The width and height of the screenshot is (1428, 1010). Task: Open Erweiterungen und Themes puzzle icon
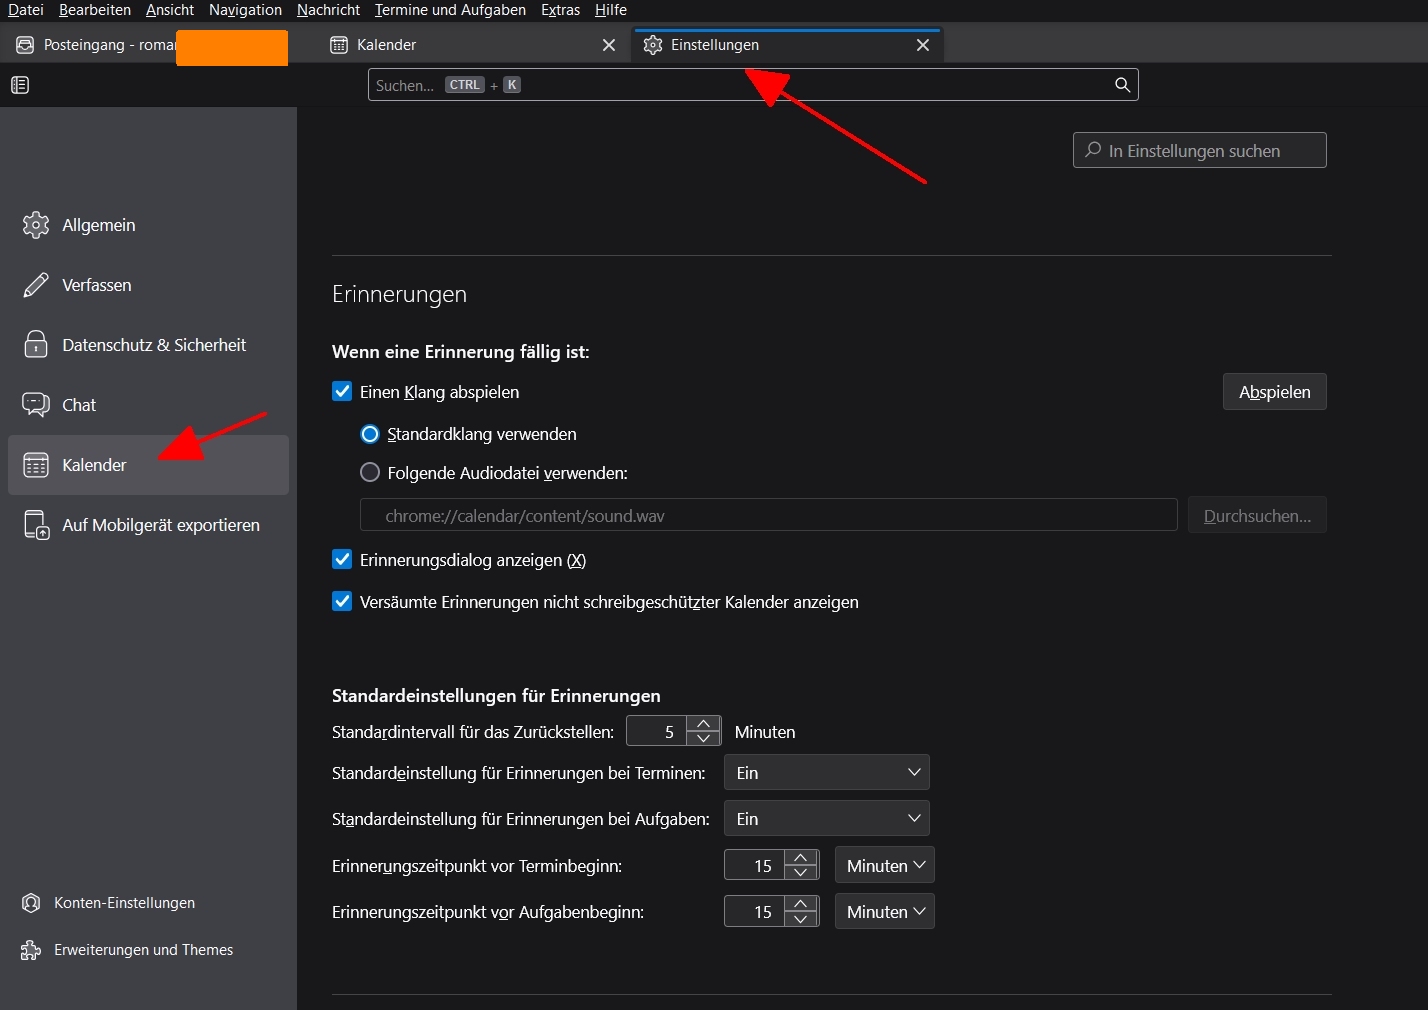(x=31, y=950)
